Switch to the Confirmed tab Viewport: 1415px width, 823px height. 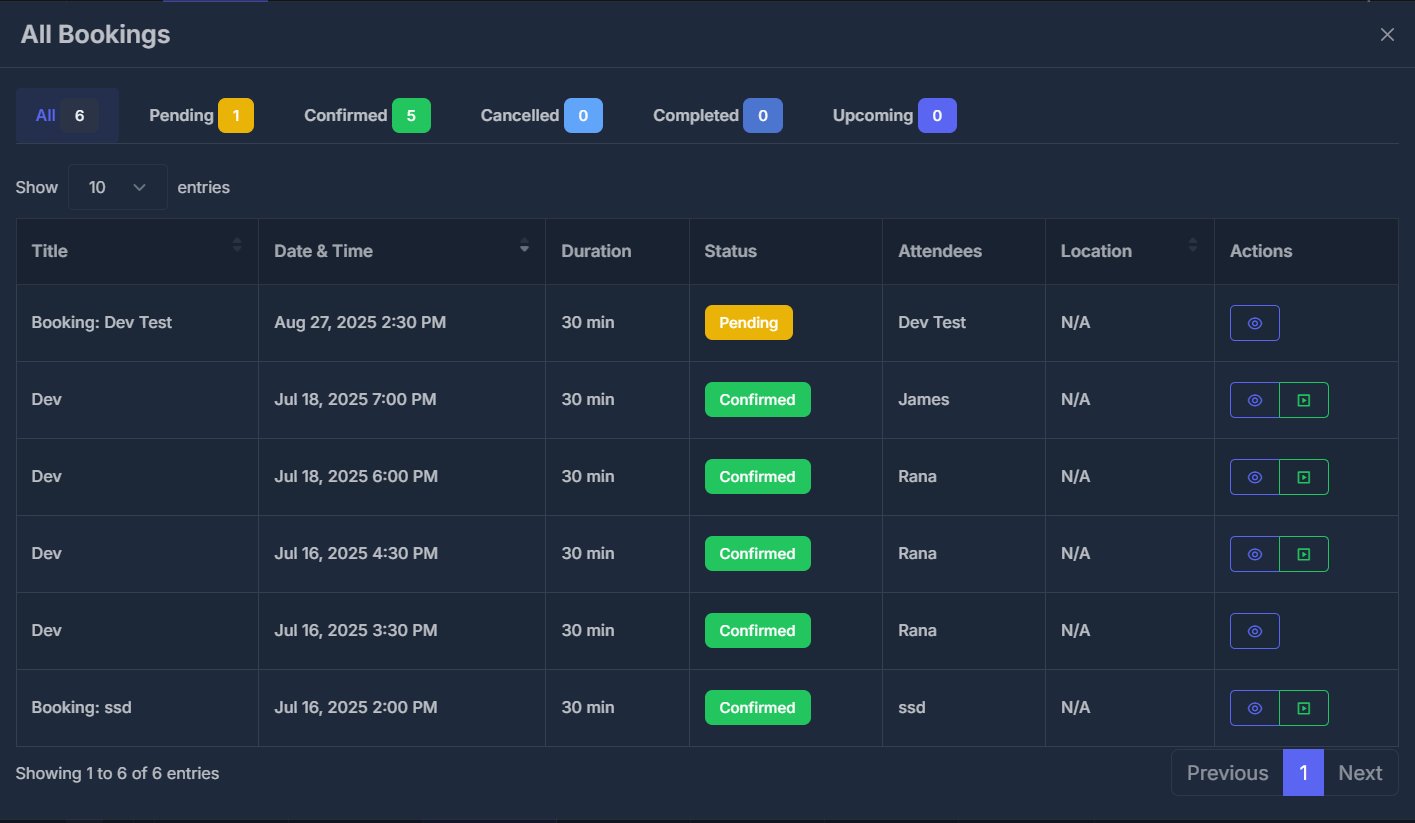tap(367, 115)
